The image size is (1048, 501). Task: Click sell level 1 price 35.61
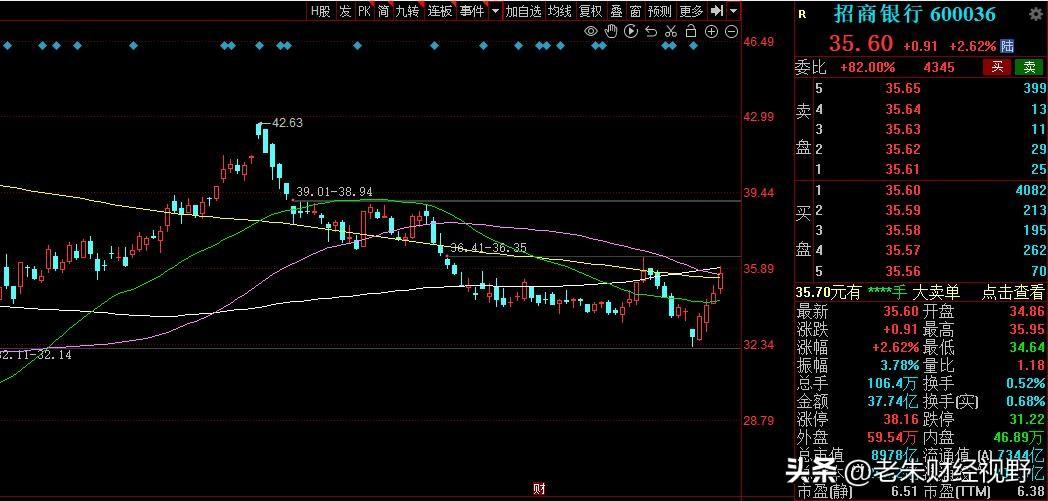tap(903, 170)
